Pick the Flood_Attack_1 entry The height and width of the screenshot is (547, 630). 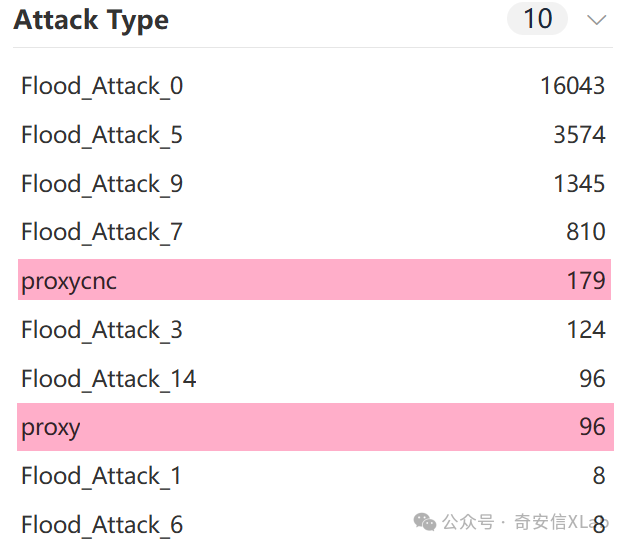pos(314,476)
